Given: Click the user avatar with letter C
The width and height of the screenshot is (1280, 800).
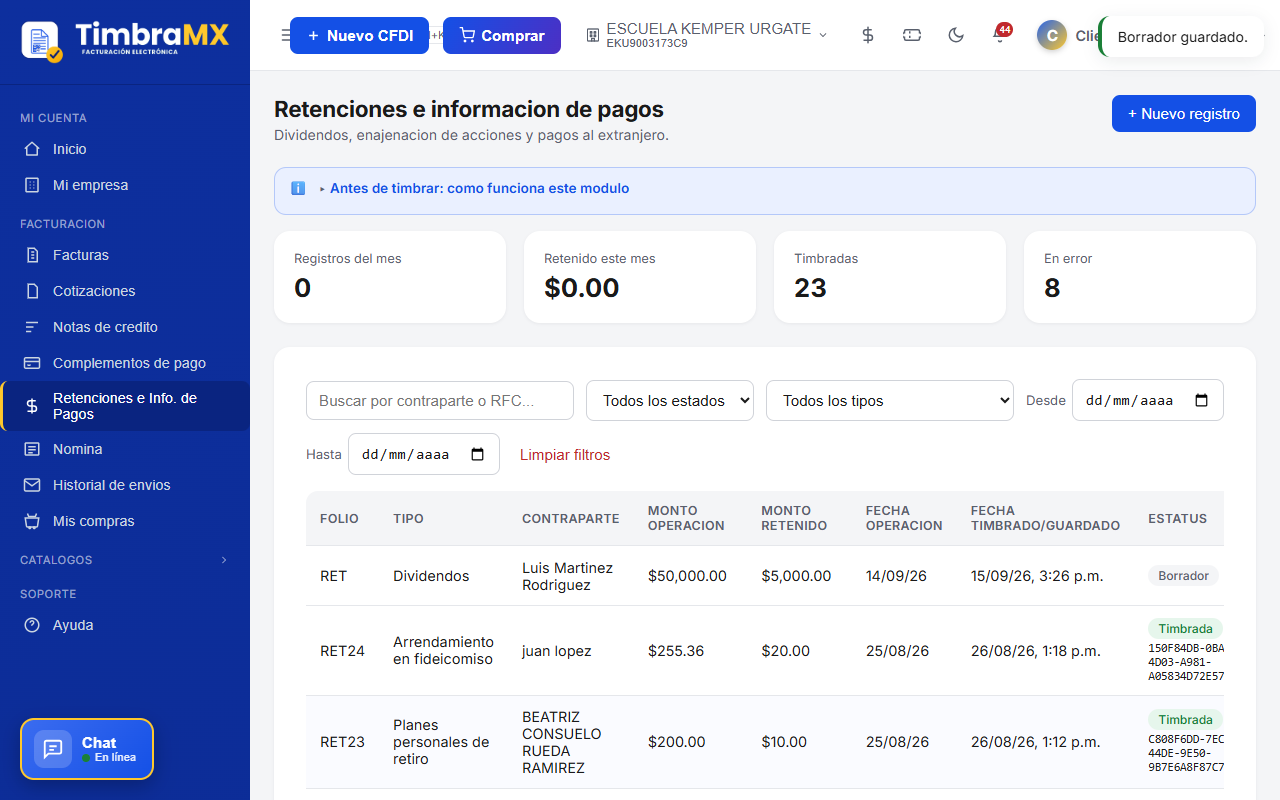Looking at the screenshot, I should [x=1052, y=36].
